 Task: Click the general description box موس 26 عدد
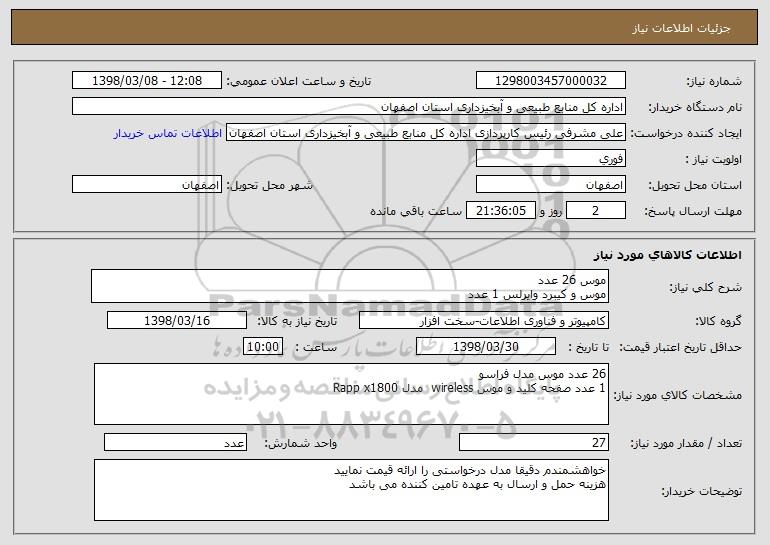350,286
